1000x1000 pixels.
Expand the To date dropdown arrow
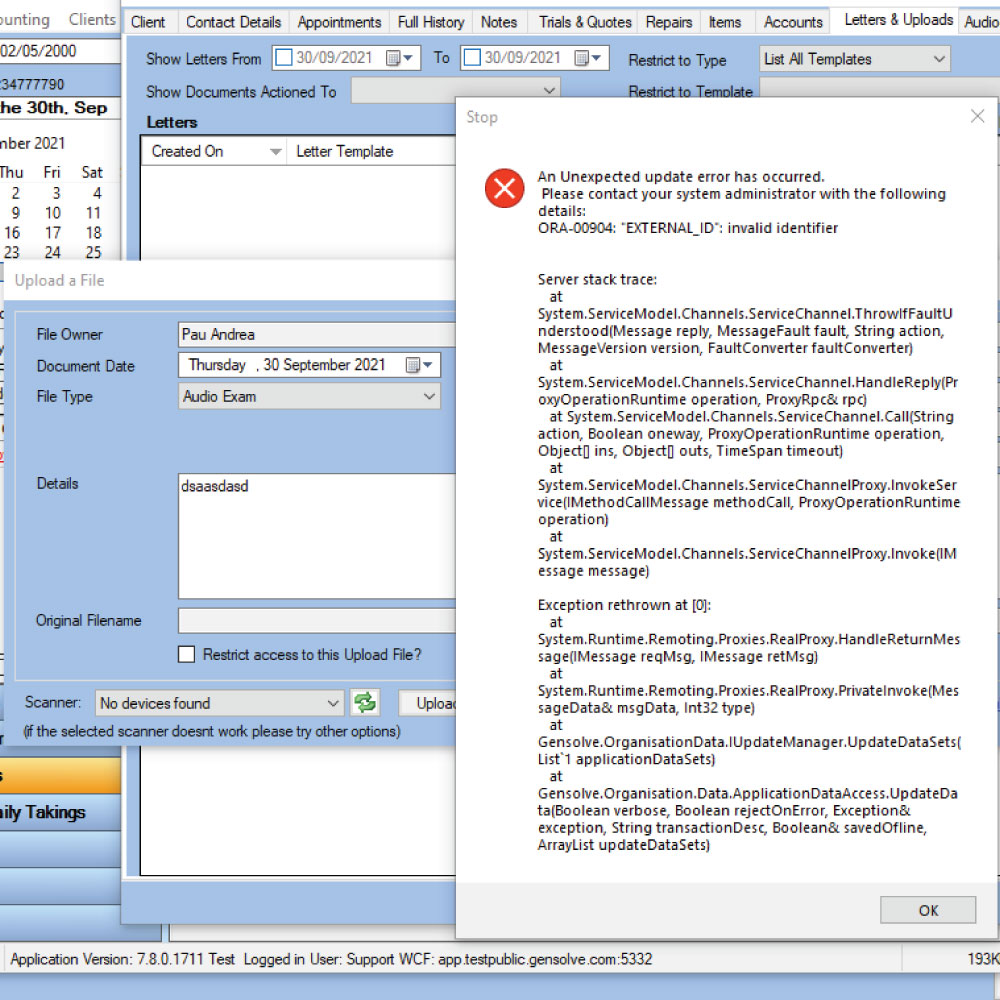(596, 58)
